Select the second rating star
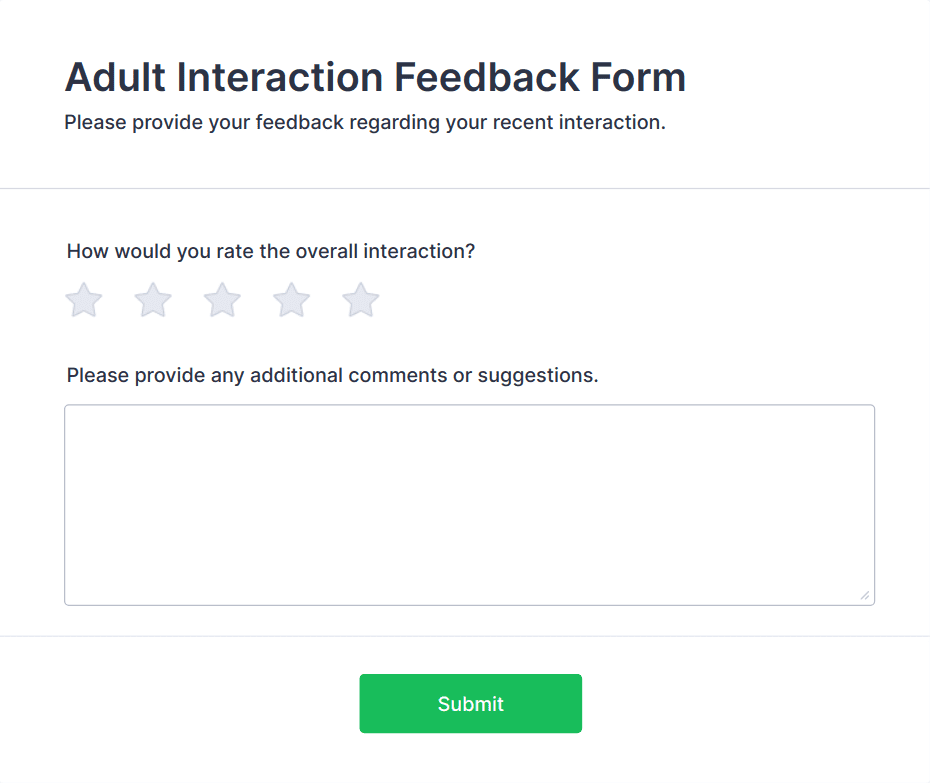Screen dimensions: 930x783 point(153,300)
